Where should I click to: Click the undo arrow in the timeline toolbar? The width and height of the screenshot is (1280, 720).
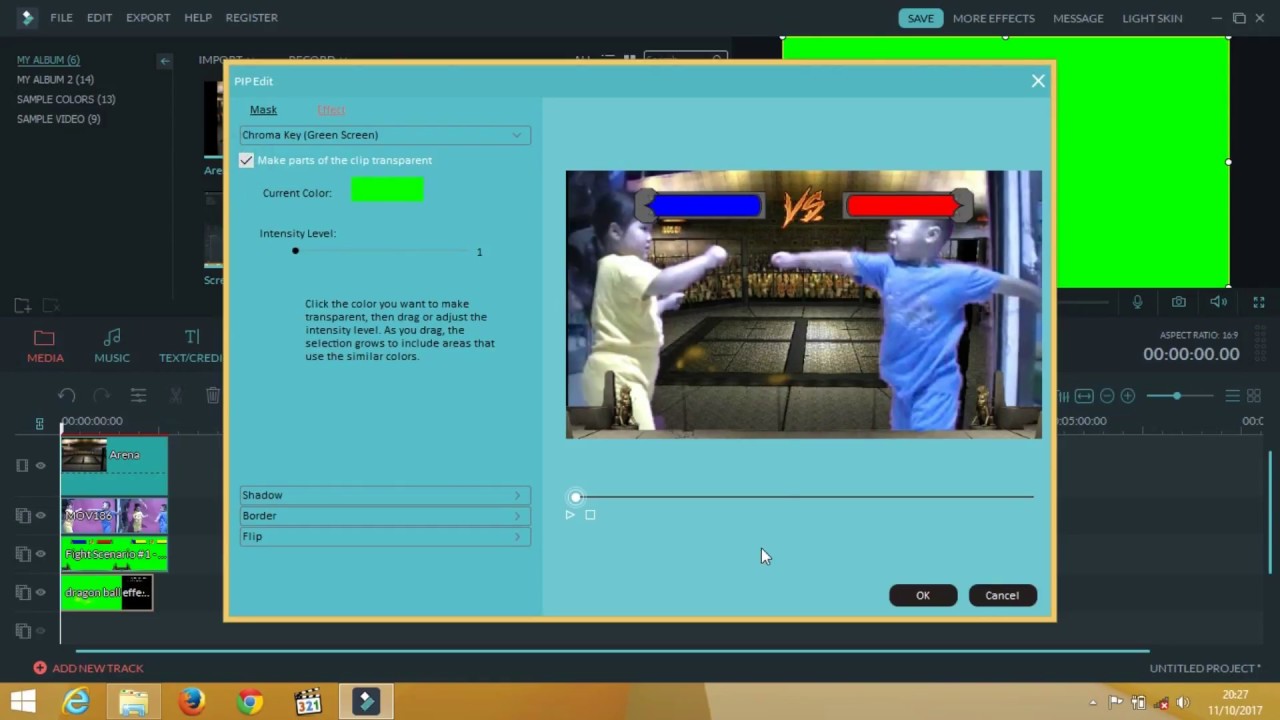66,396
